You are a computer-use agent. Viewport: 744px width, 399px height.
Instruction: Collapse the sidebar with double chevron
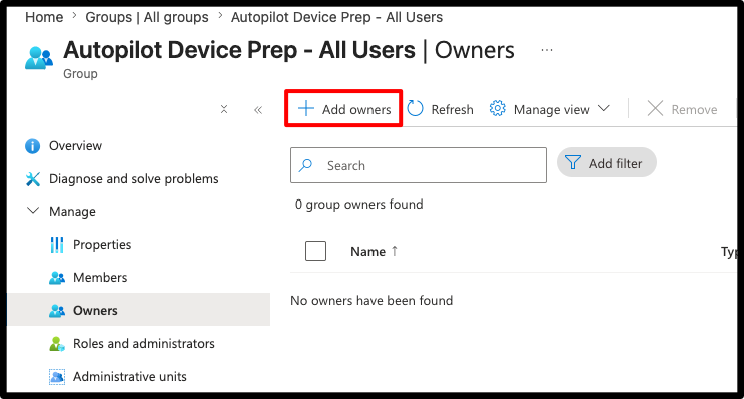(x=258, y=110)
